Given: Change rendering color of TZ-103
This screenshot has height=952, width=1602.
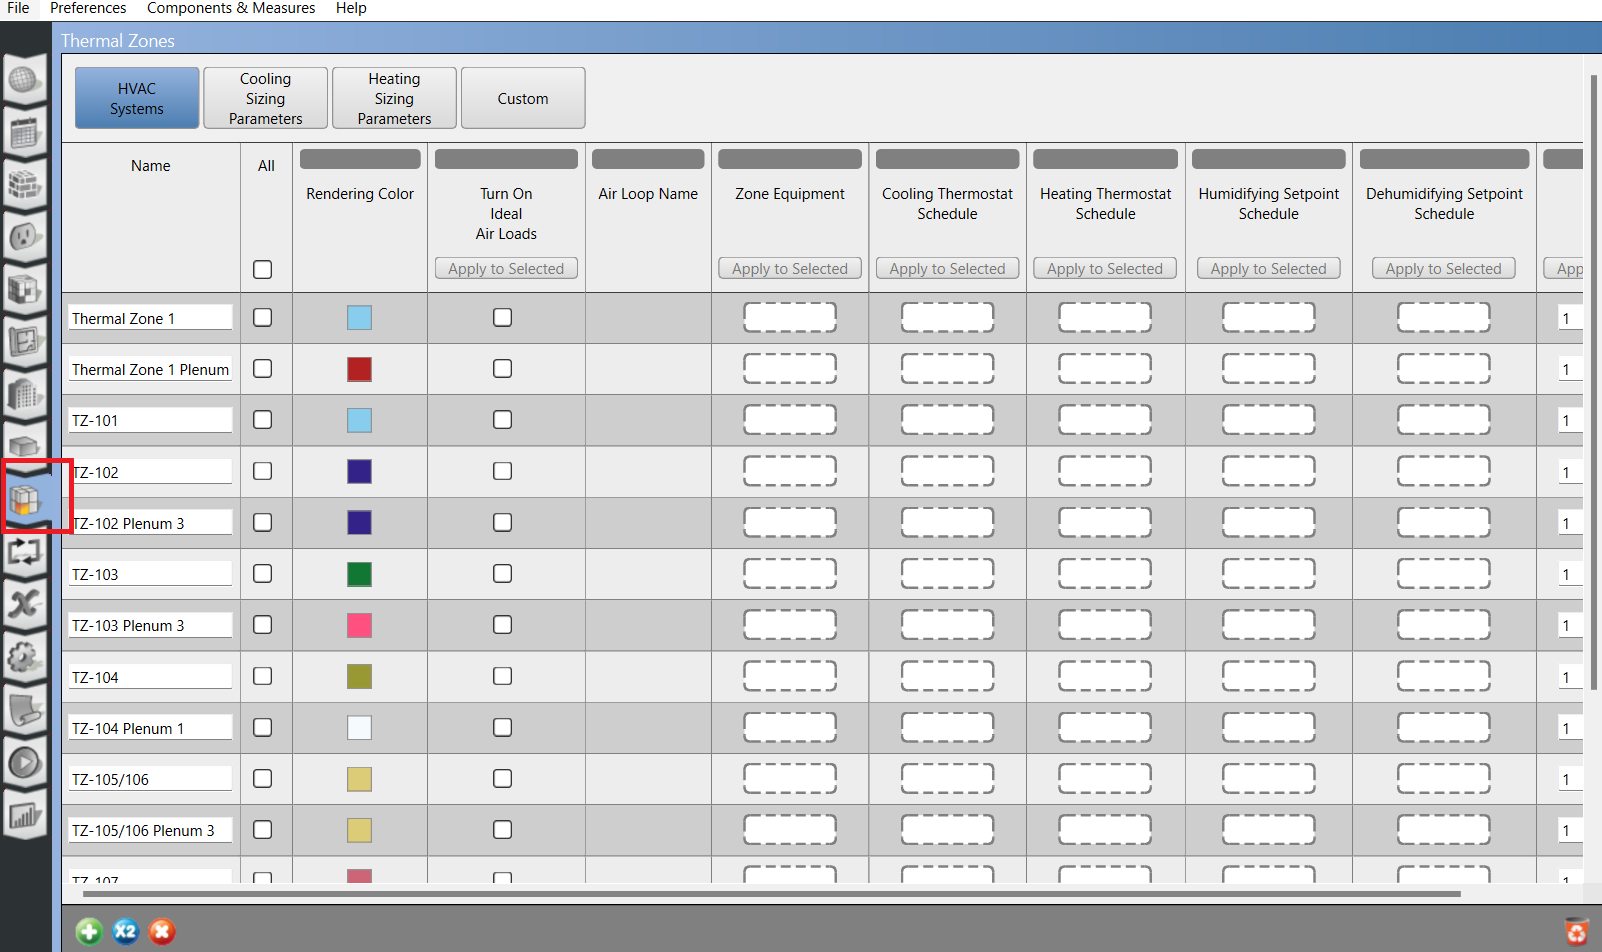Looking at the screenshot, I should [x=360, y=574].
